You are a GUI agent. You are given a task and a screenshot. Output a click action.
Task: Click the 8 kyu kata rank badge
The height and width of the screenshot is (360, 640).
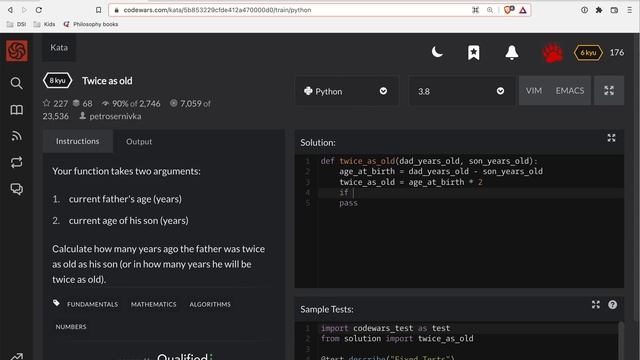(57, 81)
